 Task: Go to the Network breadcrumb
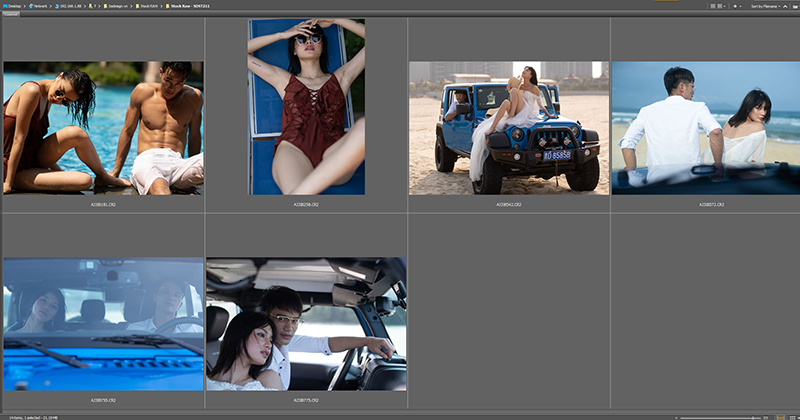coord(38,6)
